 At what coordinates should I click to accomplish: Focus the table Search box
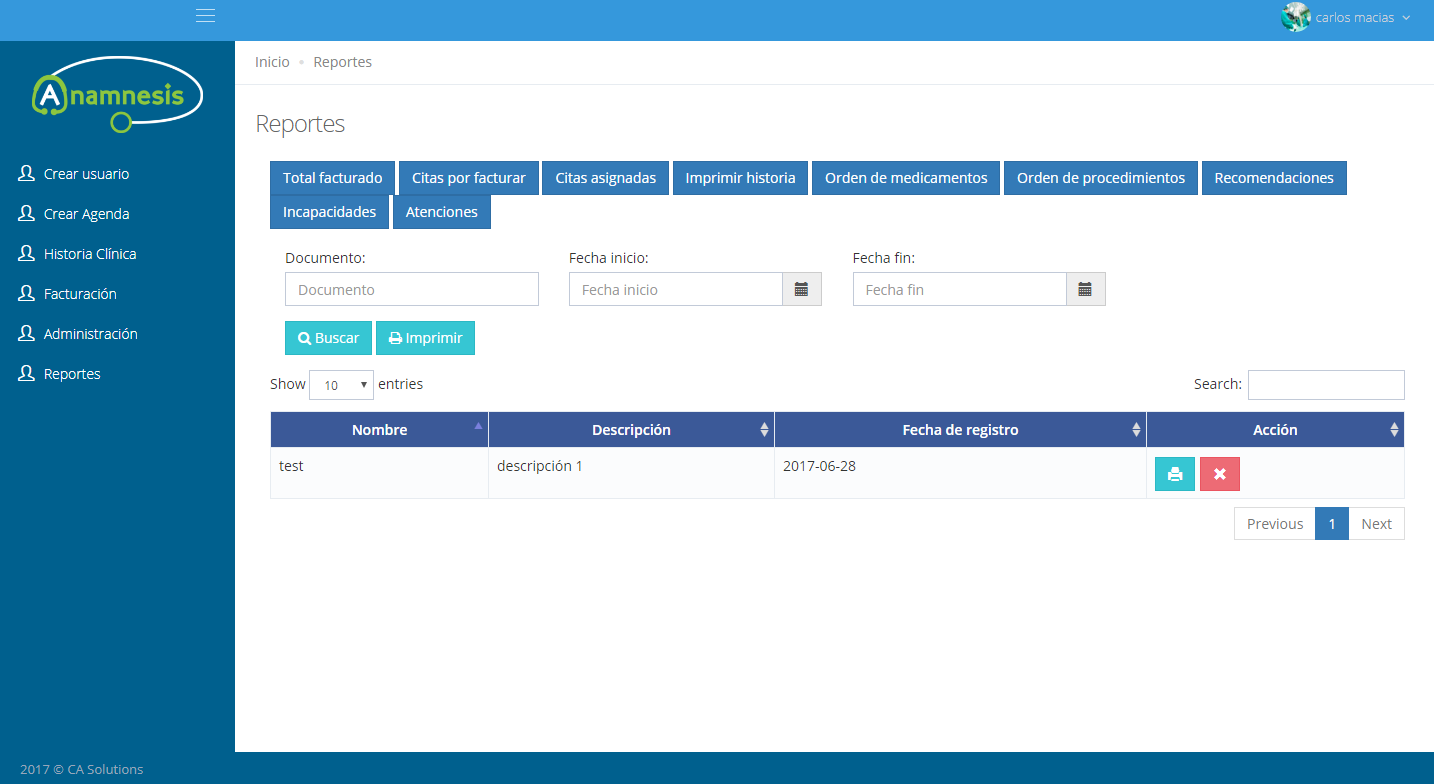[x=1326, y=385]
